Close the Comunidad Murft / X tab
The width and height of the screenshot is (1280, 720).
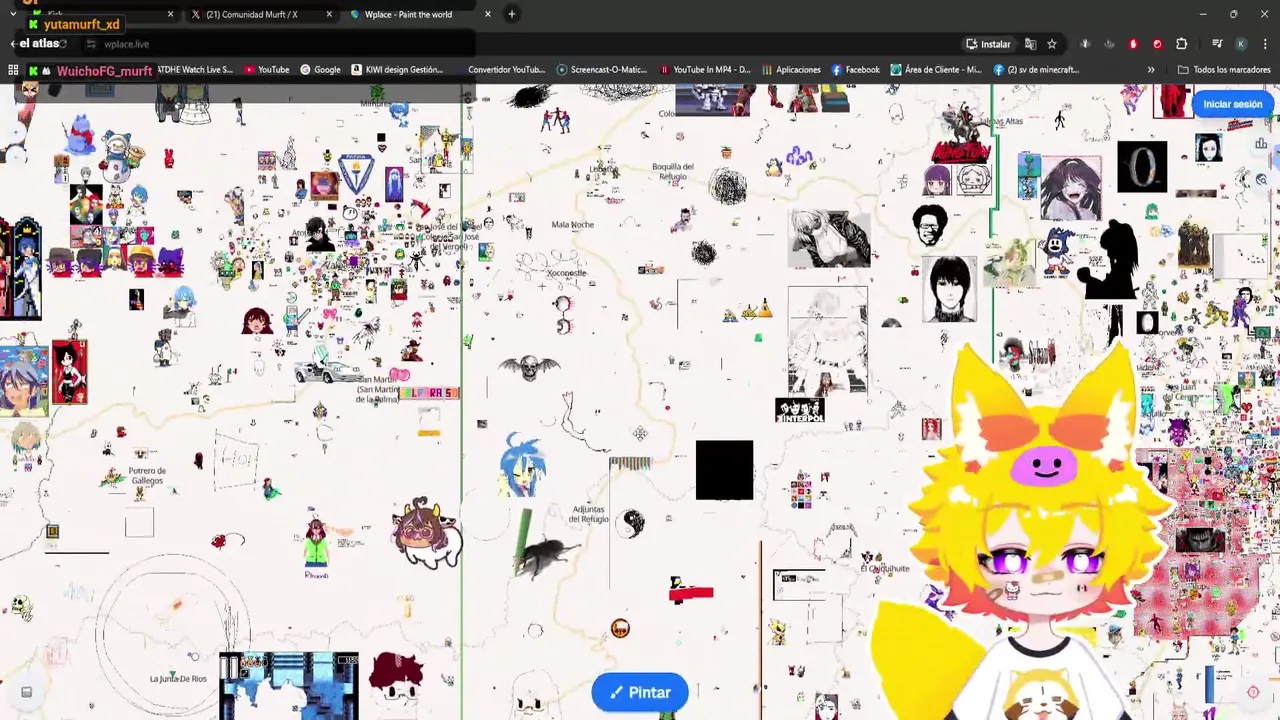329,14
